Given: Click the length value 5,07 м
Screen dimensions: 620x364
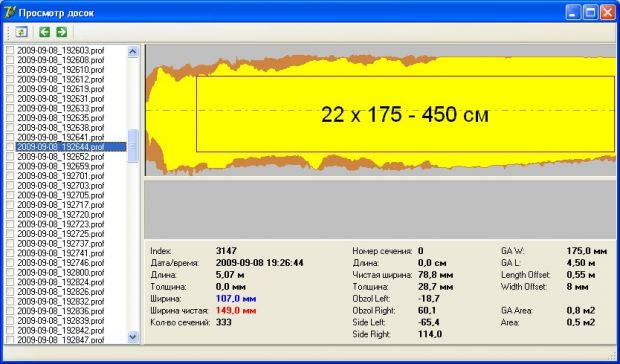Looking at the screenshot, I should point(230,274).
